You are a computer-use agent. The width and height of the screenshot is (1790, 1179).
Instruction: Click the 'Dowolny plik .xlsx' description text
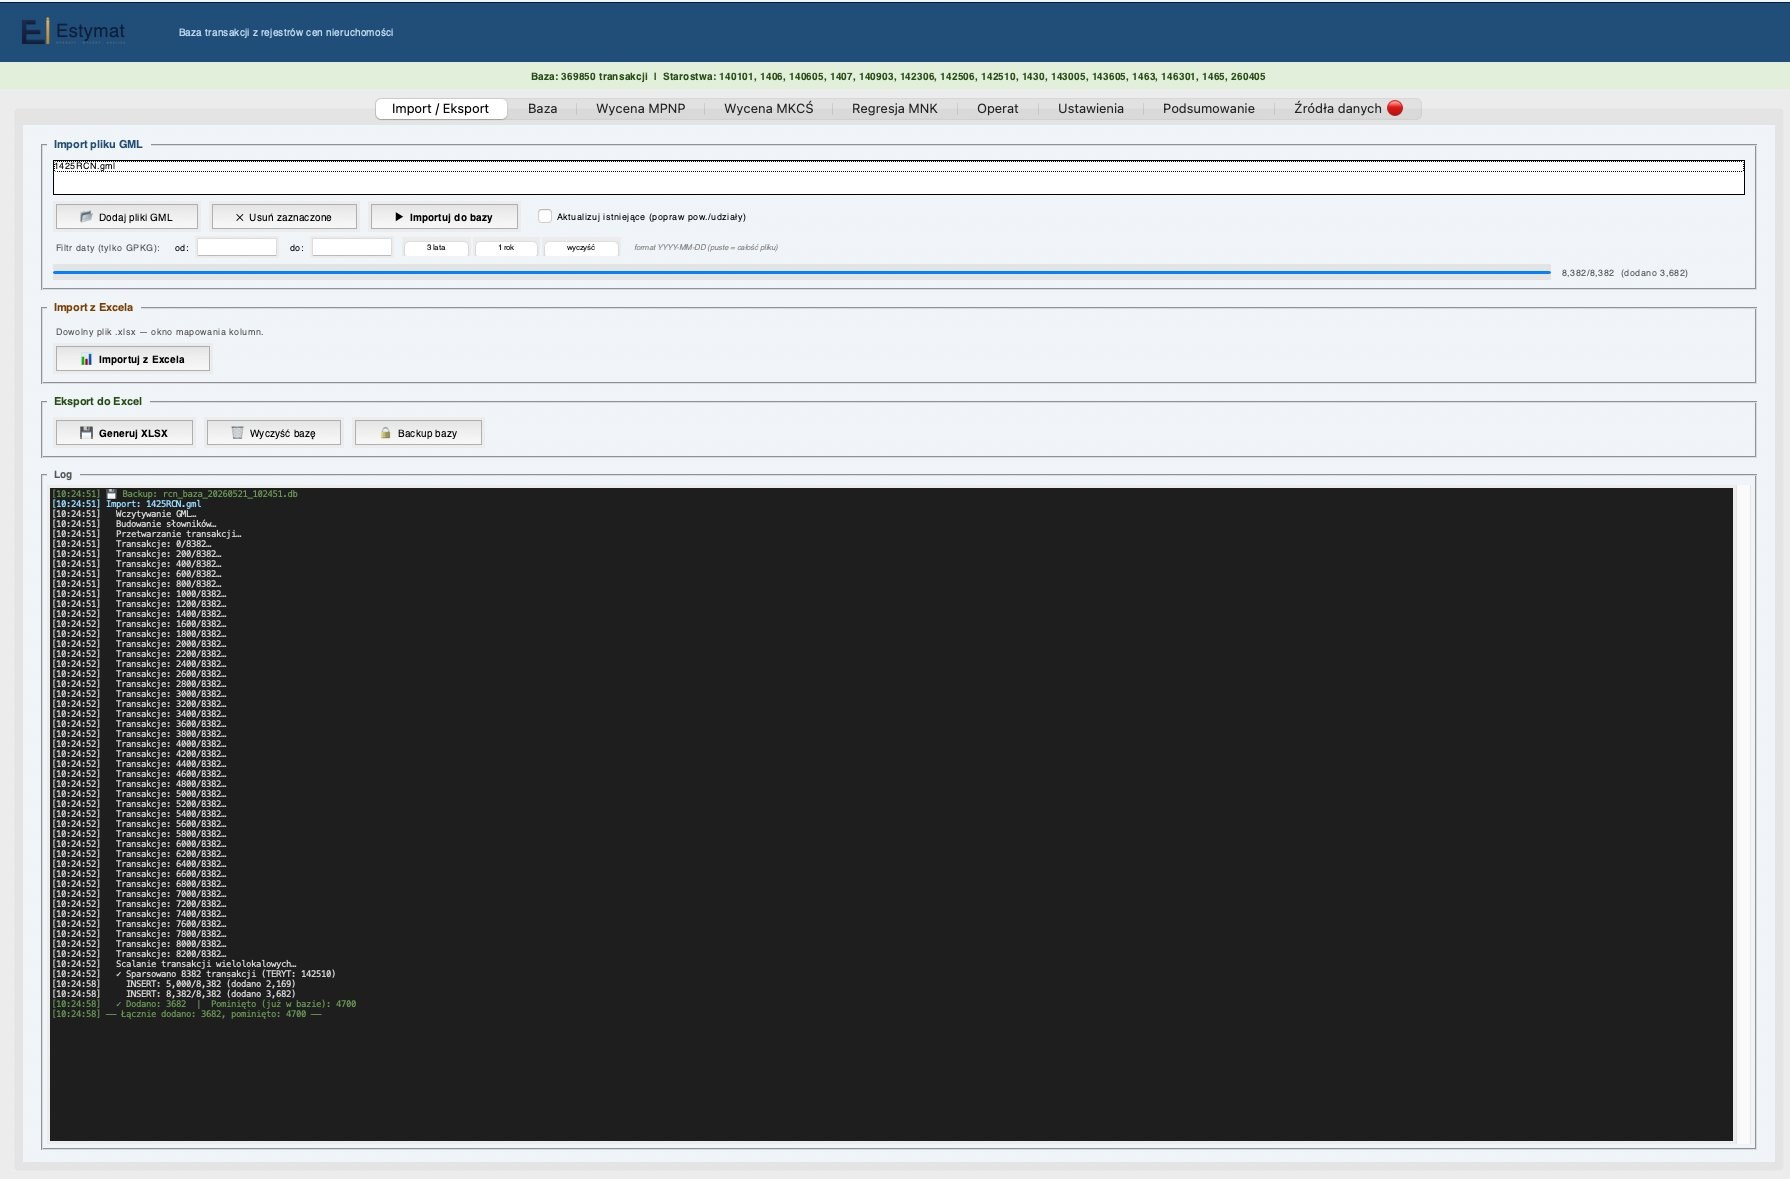(159, 332)
